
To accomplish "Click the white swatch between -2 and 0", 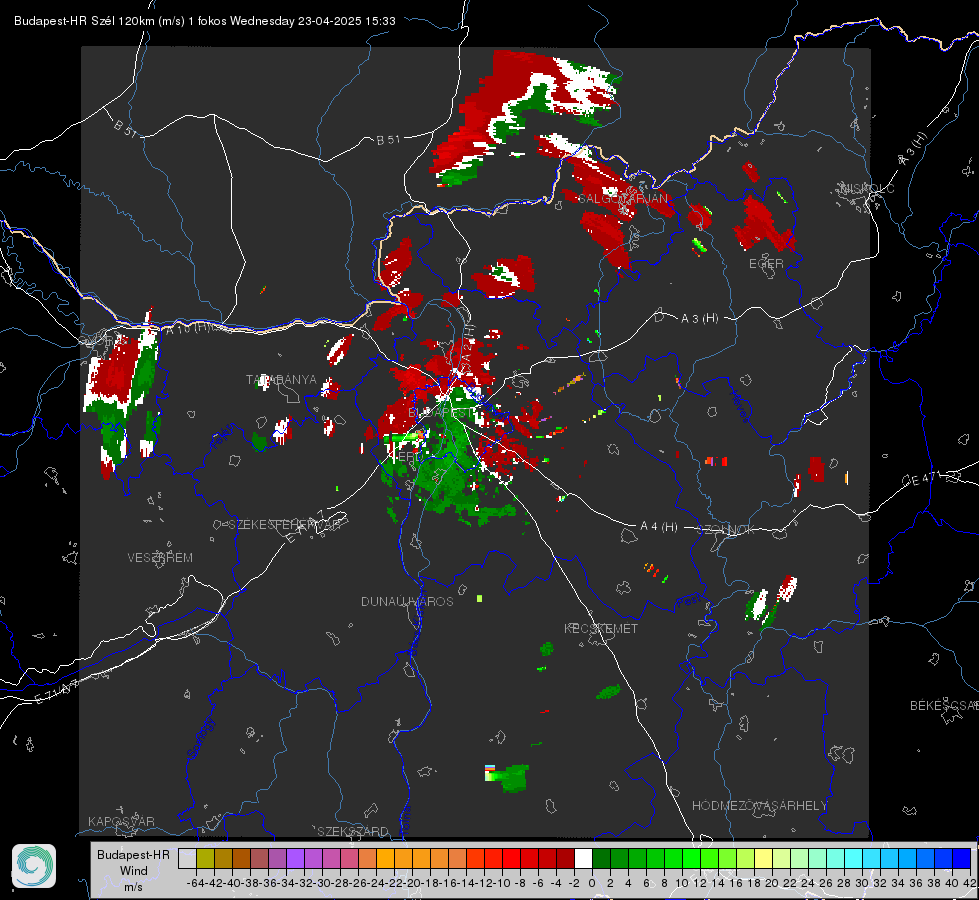I will (583, 859).
